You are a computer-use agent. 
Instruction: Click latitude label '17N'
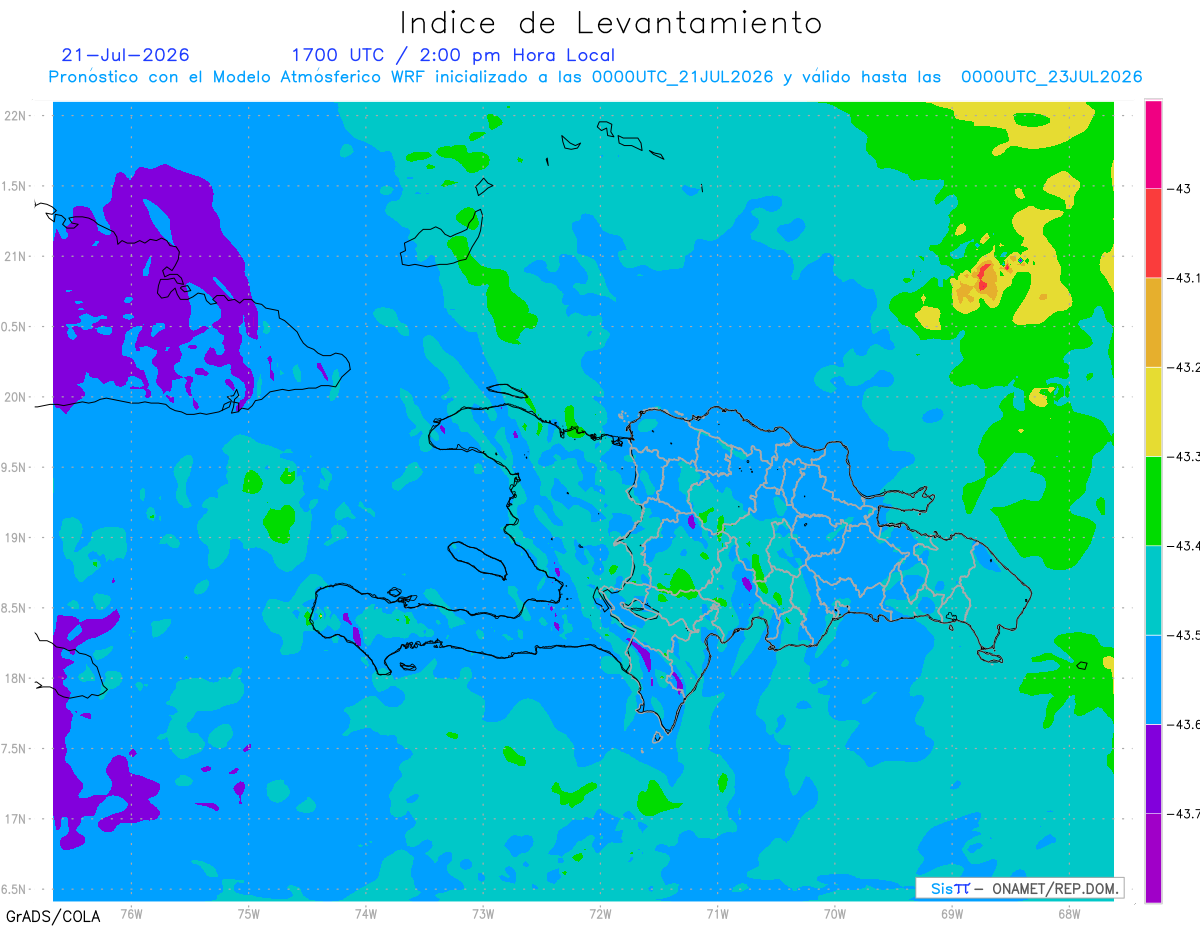[x=16, y=819]
